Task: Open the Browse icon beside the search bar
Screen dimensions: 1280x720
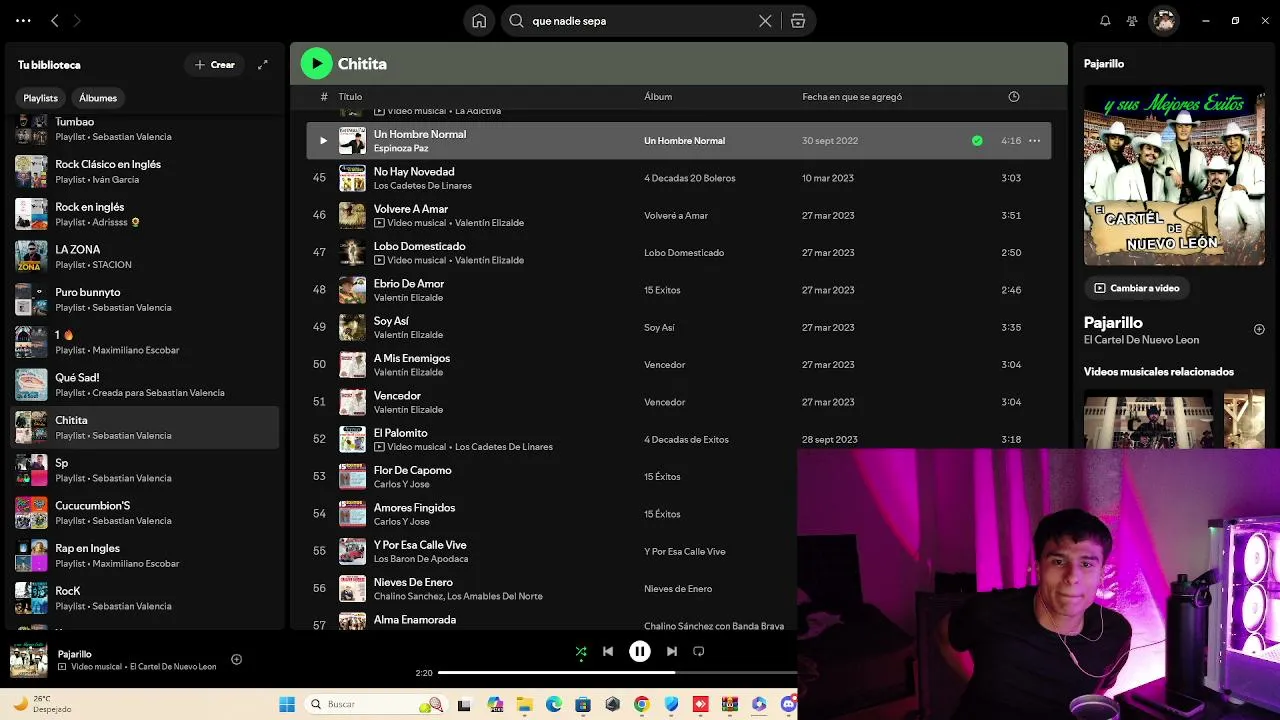Action: (x=798, y=21)
